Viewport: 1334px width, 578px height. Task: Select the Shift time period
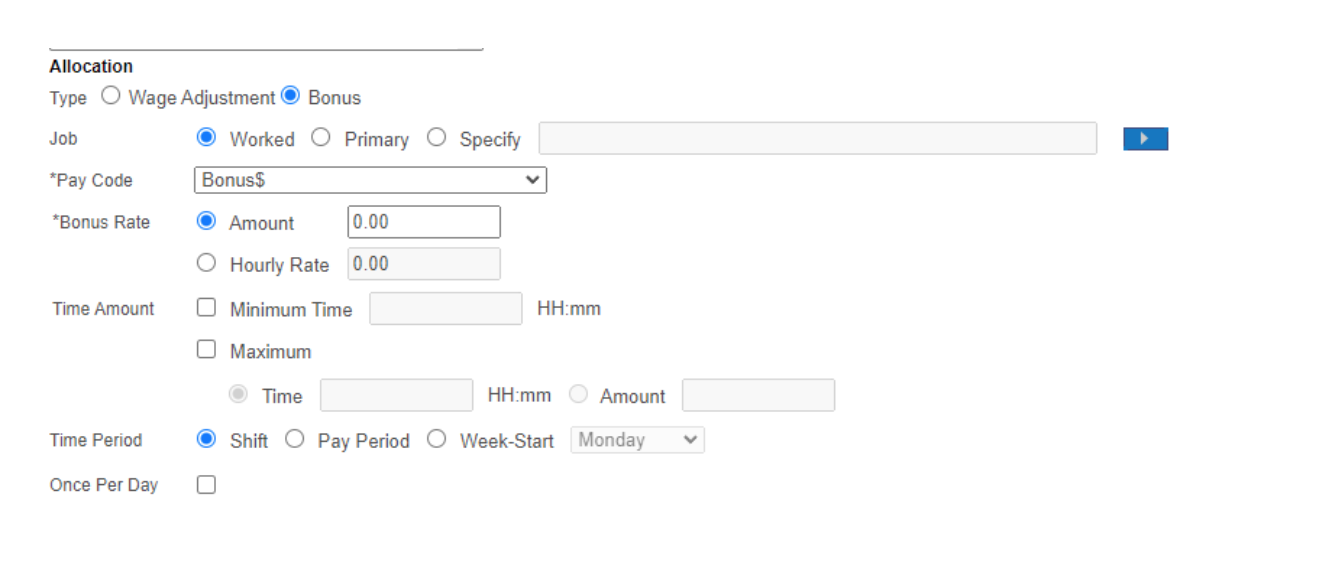(207, 440)
